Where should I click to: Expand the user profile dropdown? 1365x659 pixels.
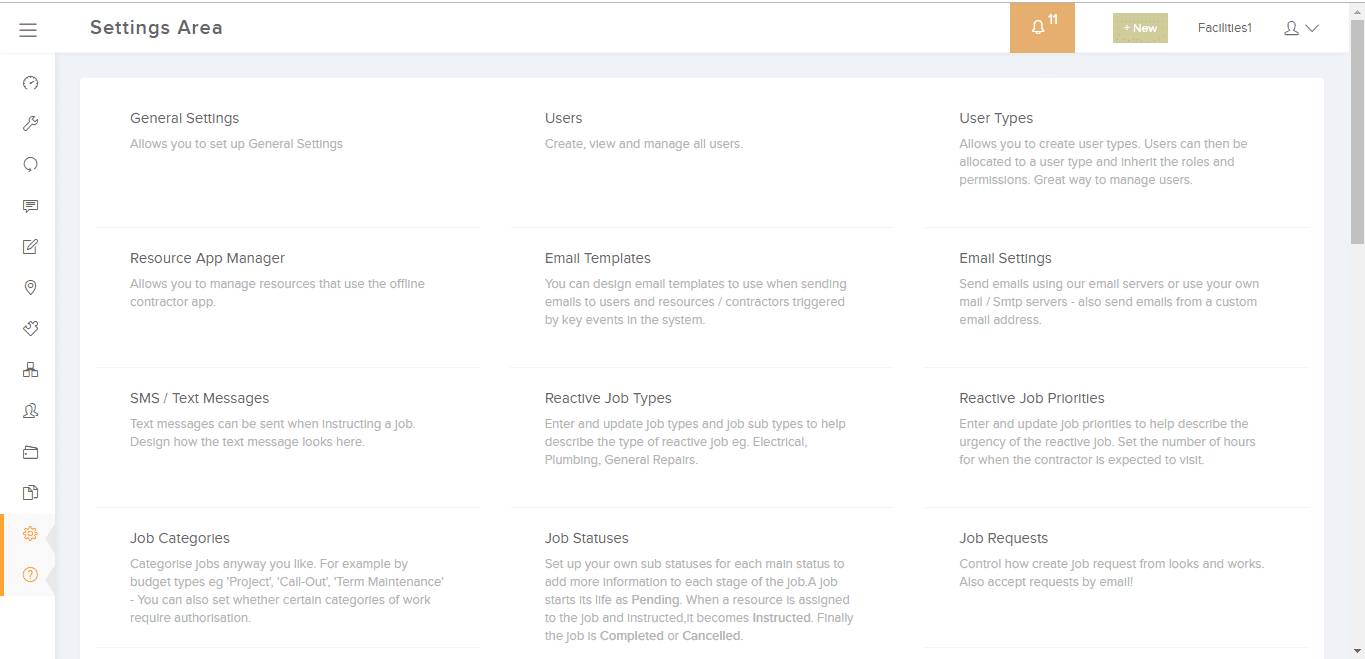tap(1301, 28)
